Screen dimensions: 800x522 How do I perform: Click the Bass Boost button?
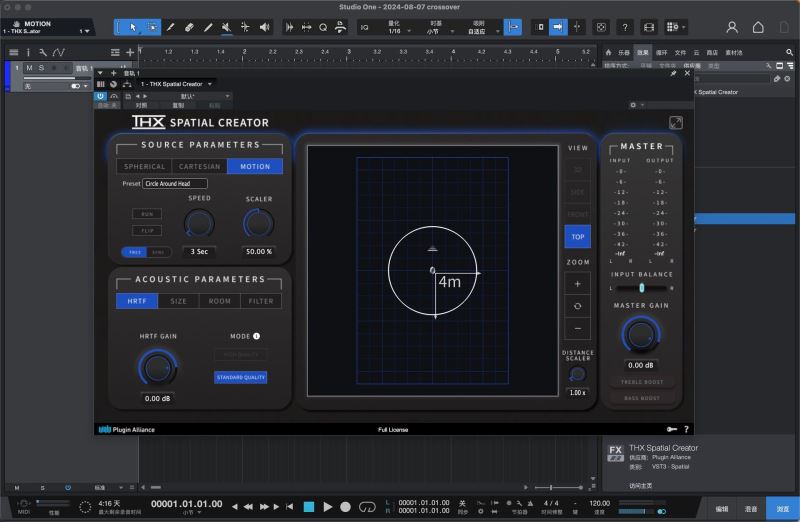(642, 398)
